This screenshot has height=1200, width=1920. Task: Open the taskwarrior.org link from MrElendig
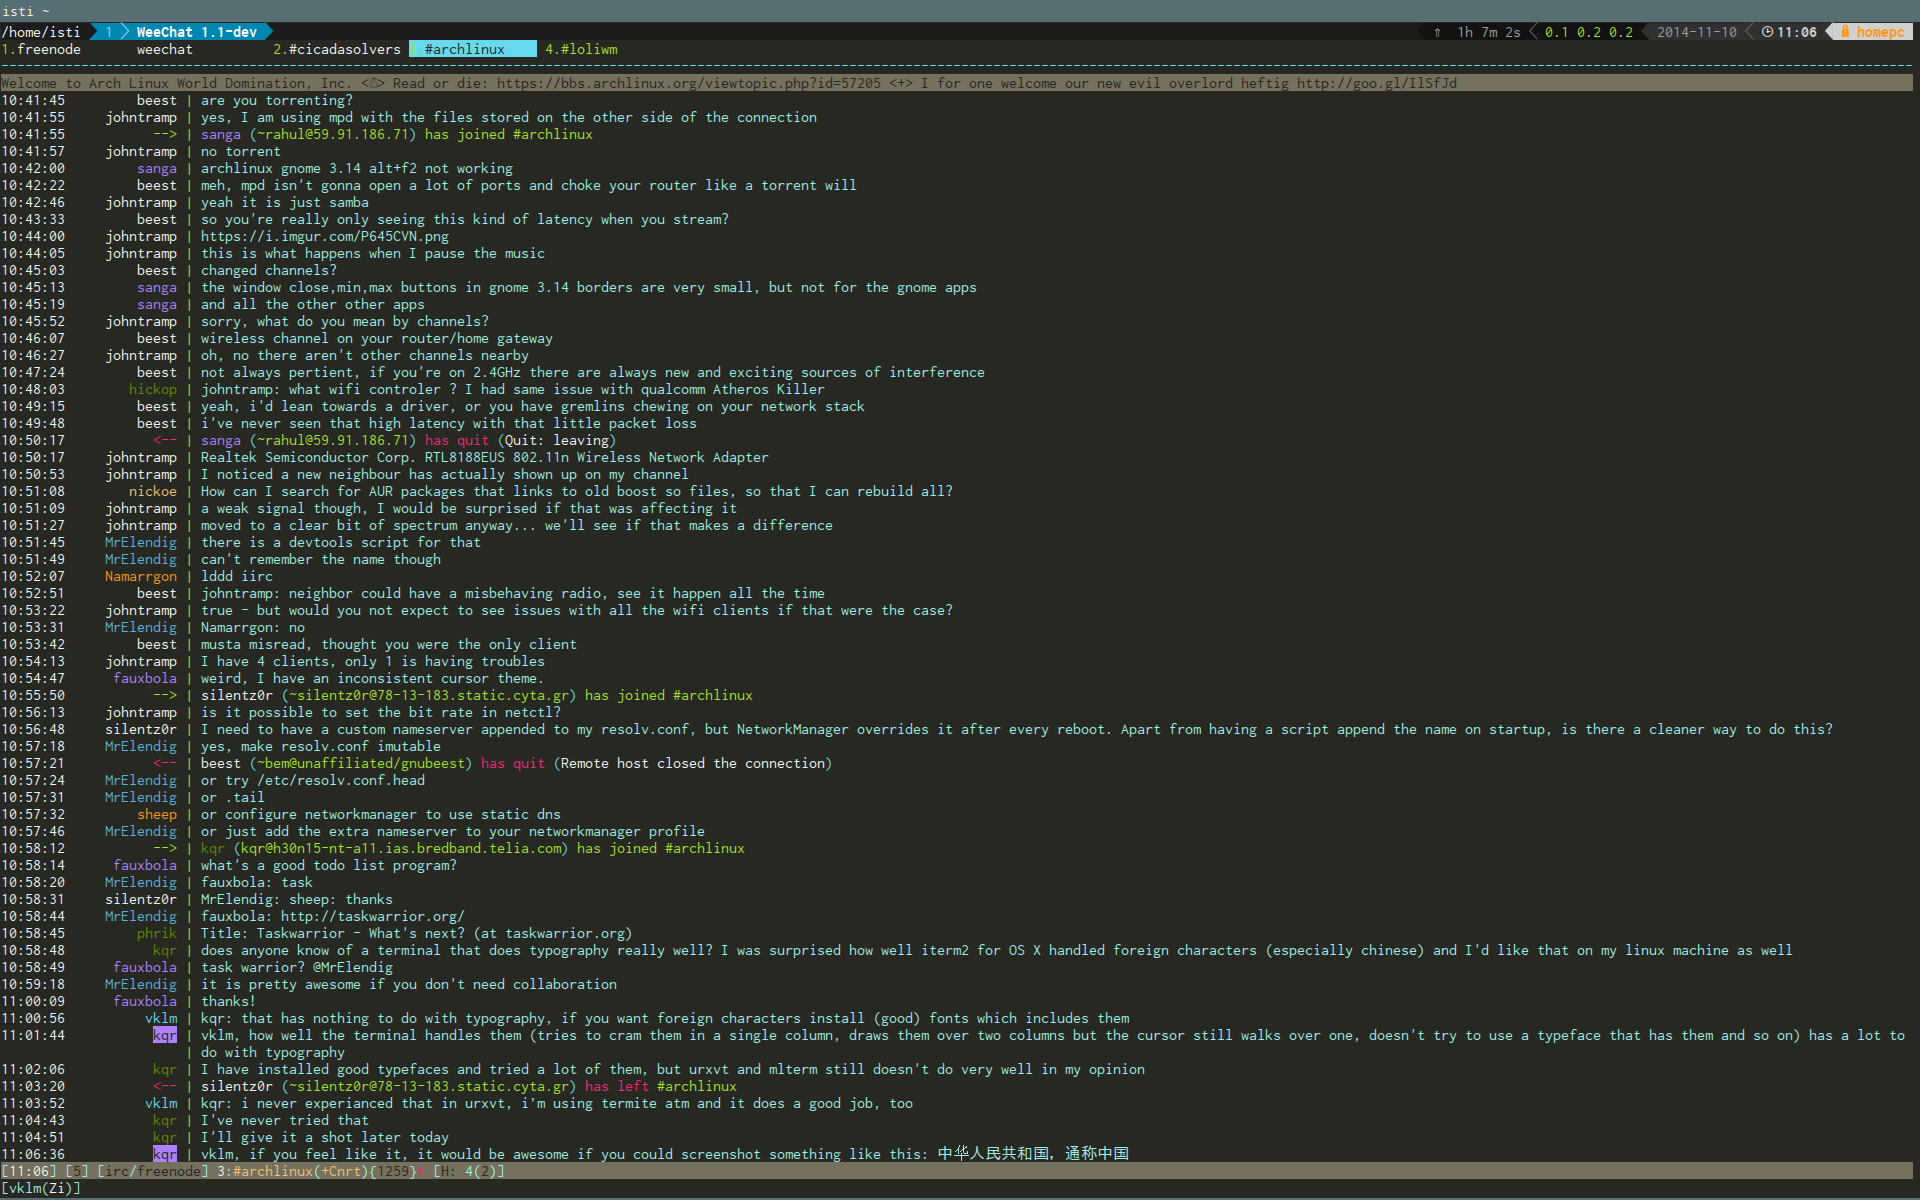point(373,916)
